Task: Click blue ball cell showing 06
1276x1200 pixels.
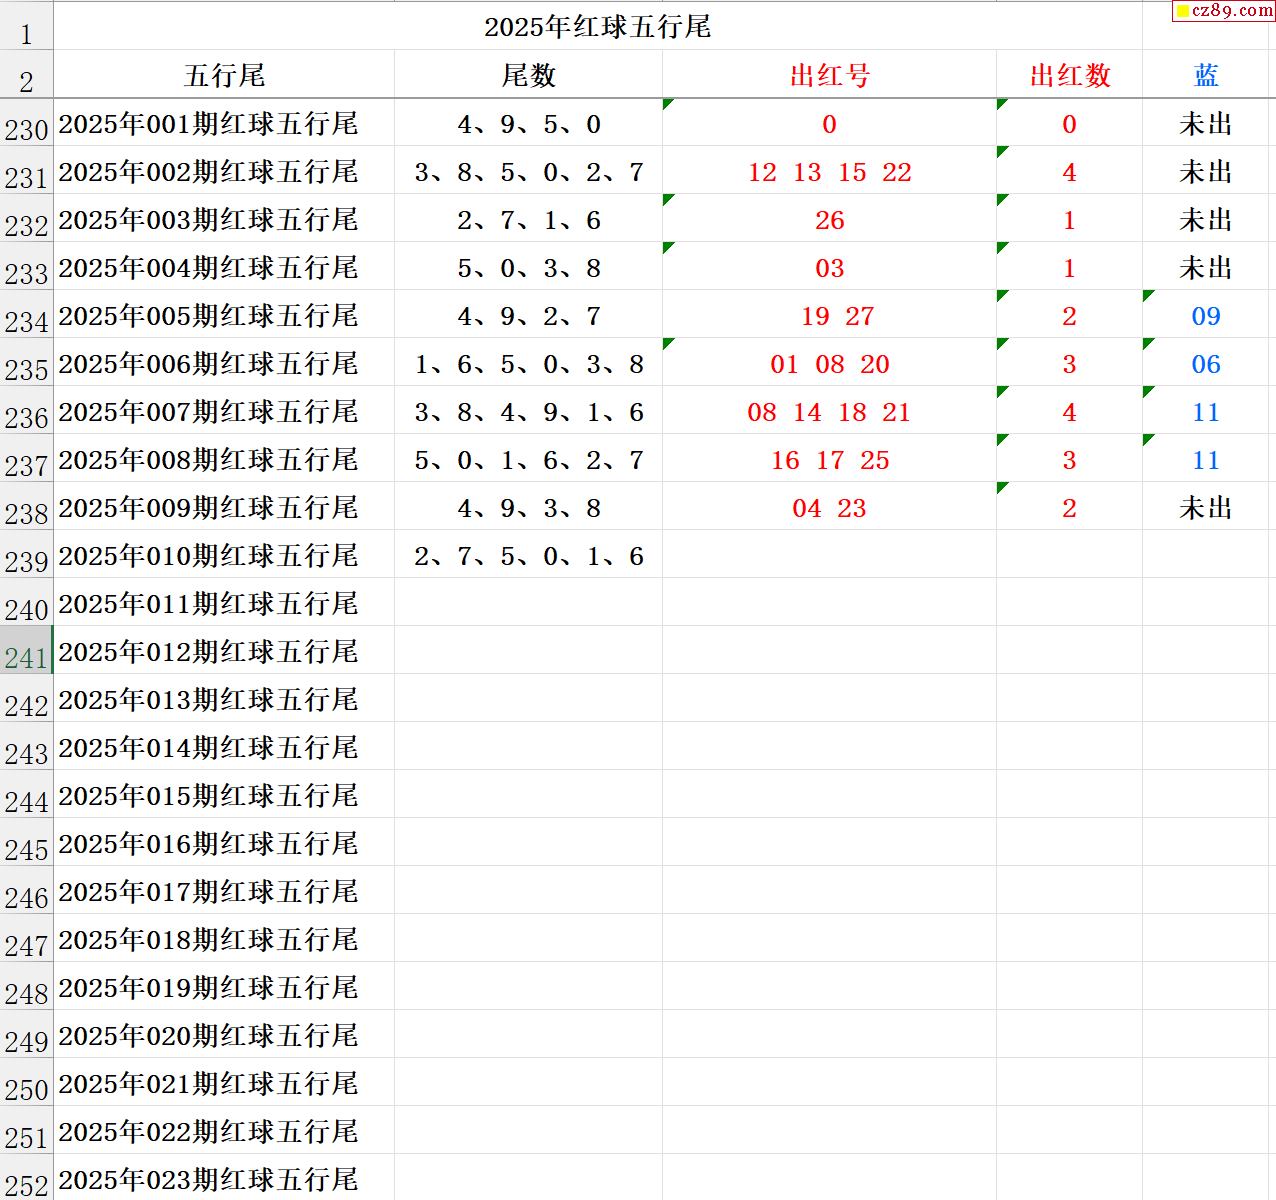Action: (1206, 364)
